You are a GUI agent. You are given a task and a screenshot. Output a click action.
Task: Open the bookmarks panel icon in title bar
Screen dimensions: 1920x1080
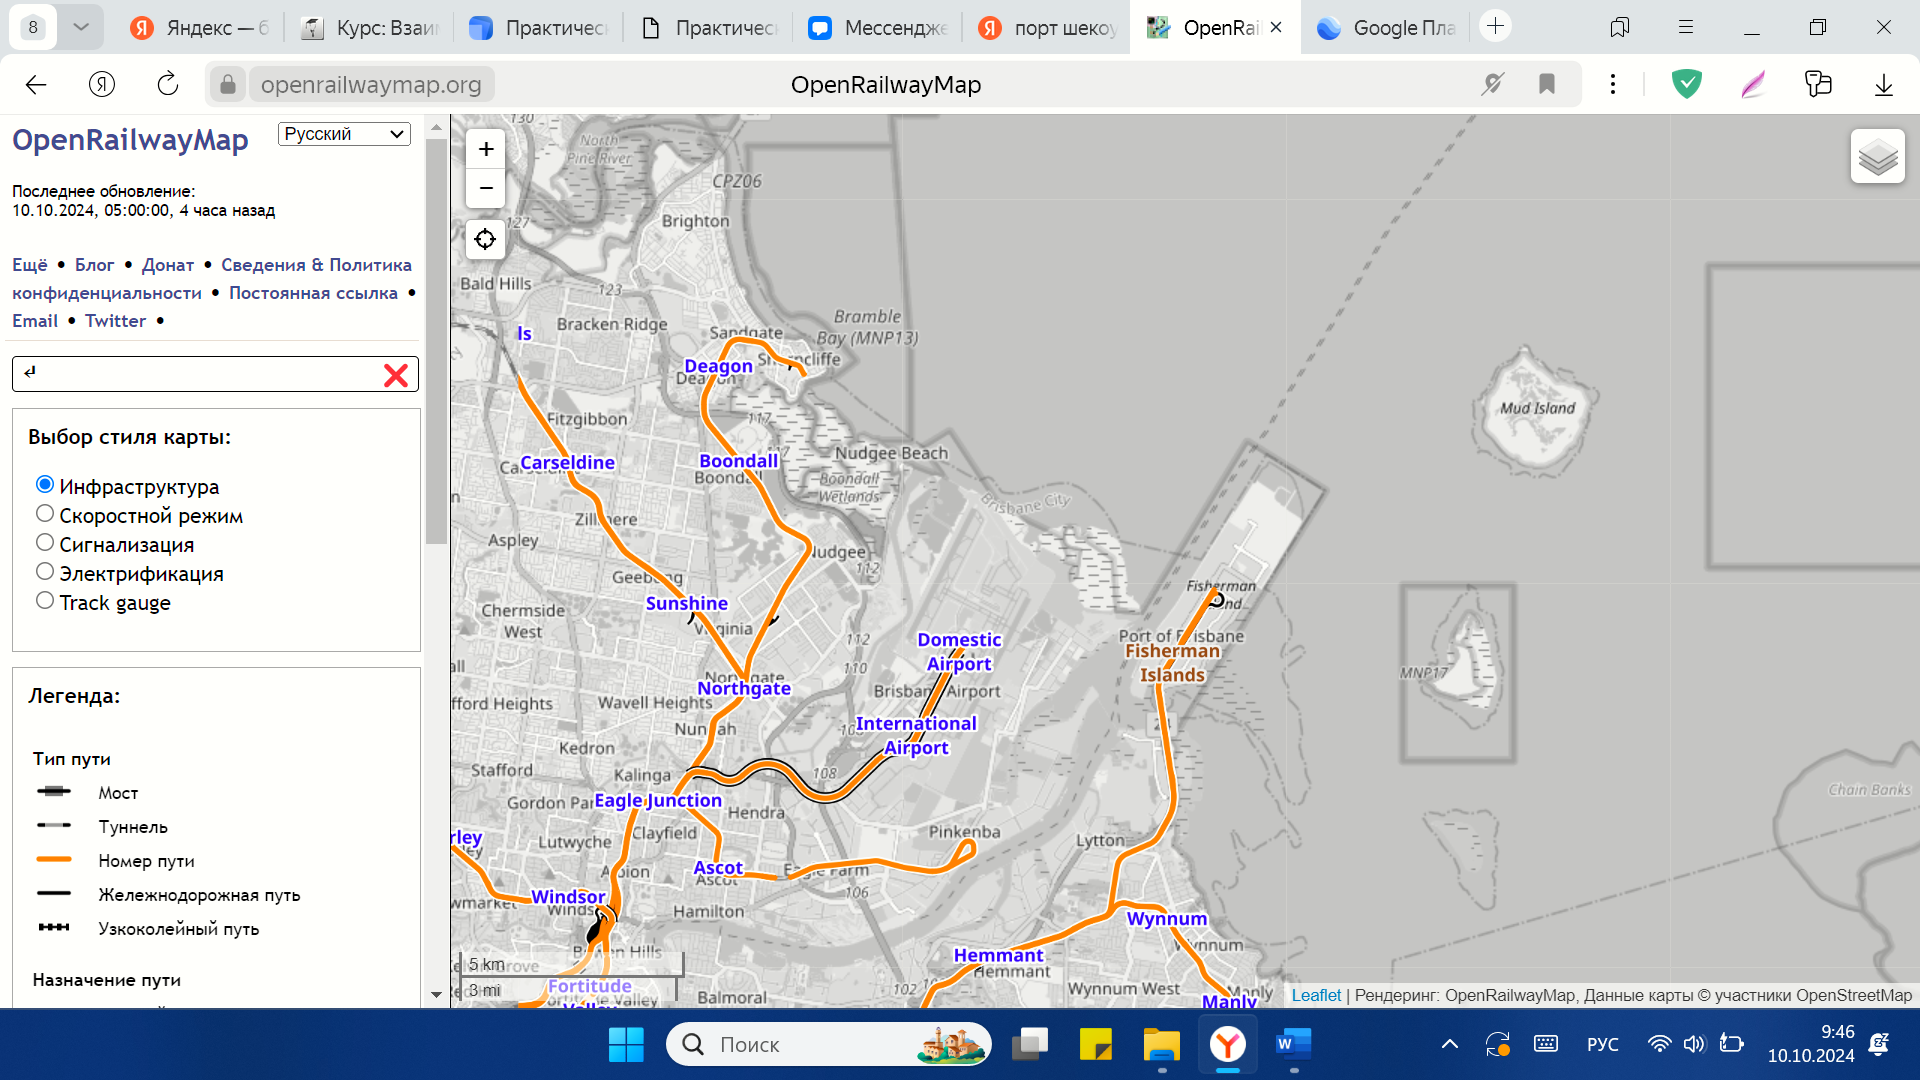[1620, 27]
